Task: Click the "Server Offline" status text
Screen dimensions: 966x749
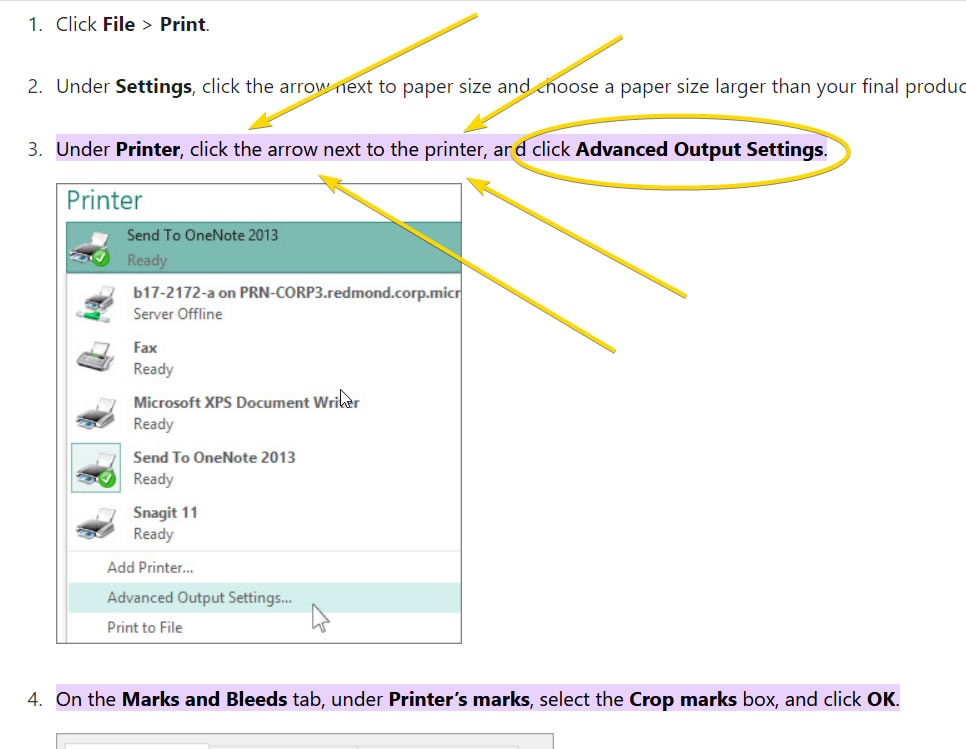Action: click(178, 314)
